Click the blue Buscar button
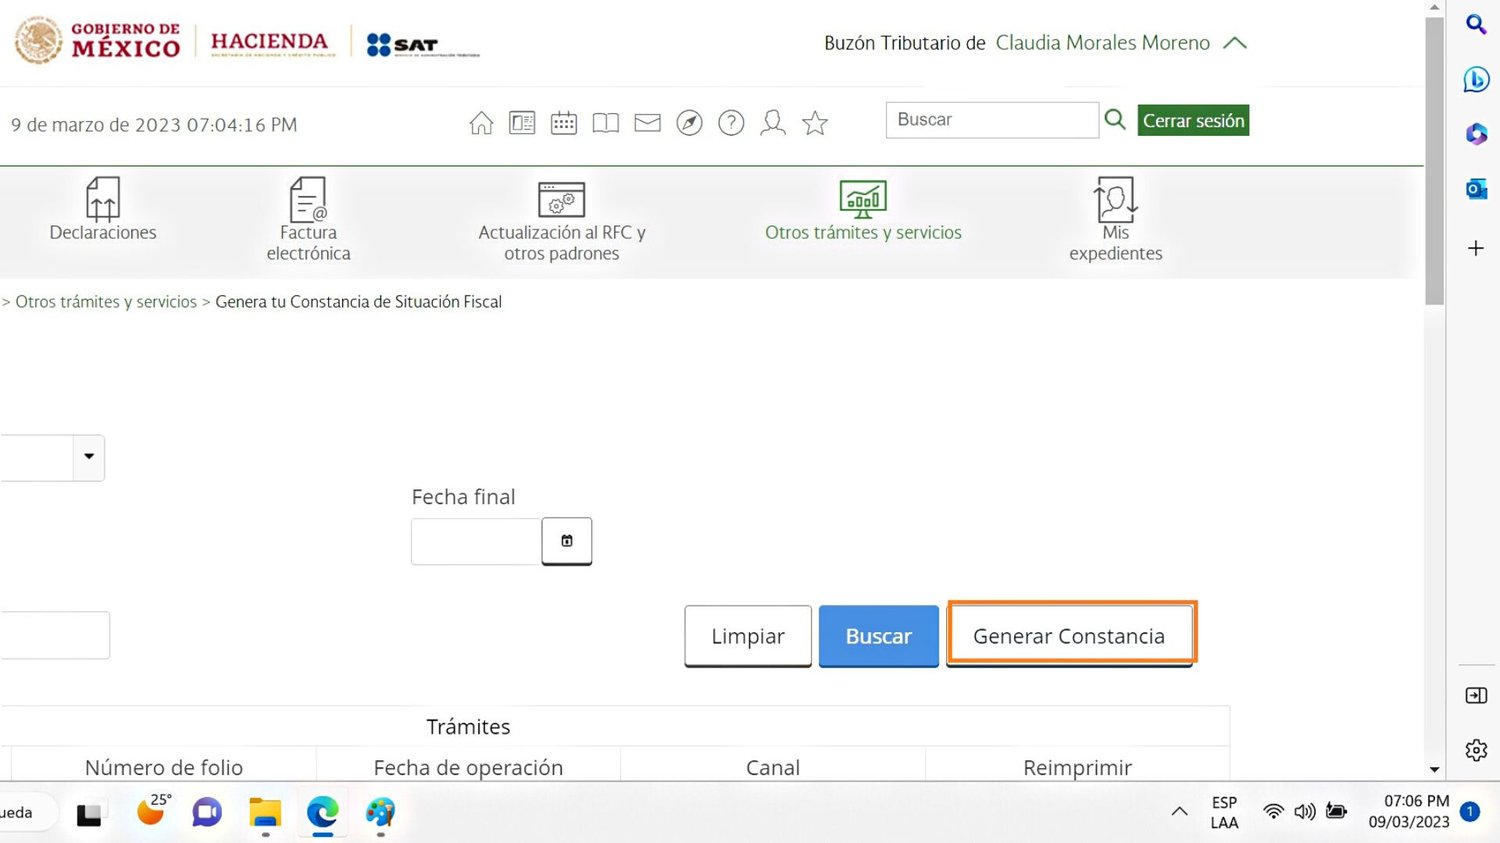Image resolution: width=1500 pixels, height=843 pixels. point(878,636)
